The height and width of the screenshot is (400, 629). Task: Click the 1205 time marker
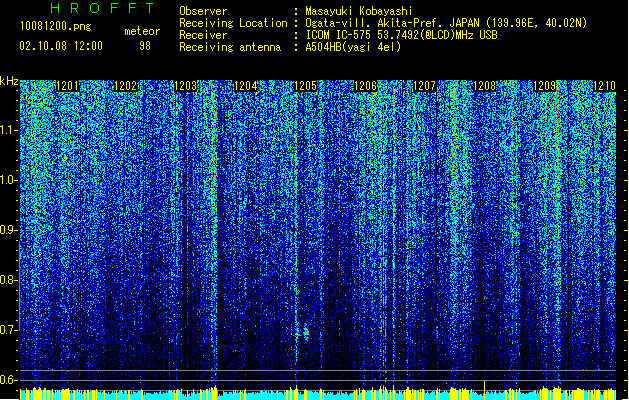pyautogui.click(x=306, y=86)
